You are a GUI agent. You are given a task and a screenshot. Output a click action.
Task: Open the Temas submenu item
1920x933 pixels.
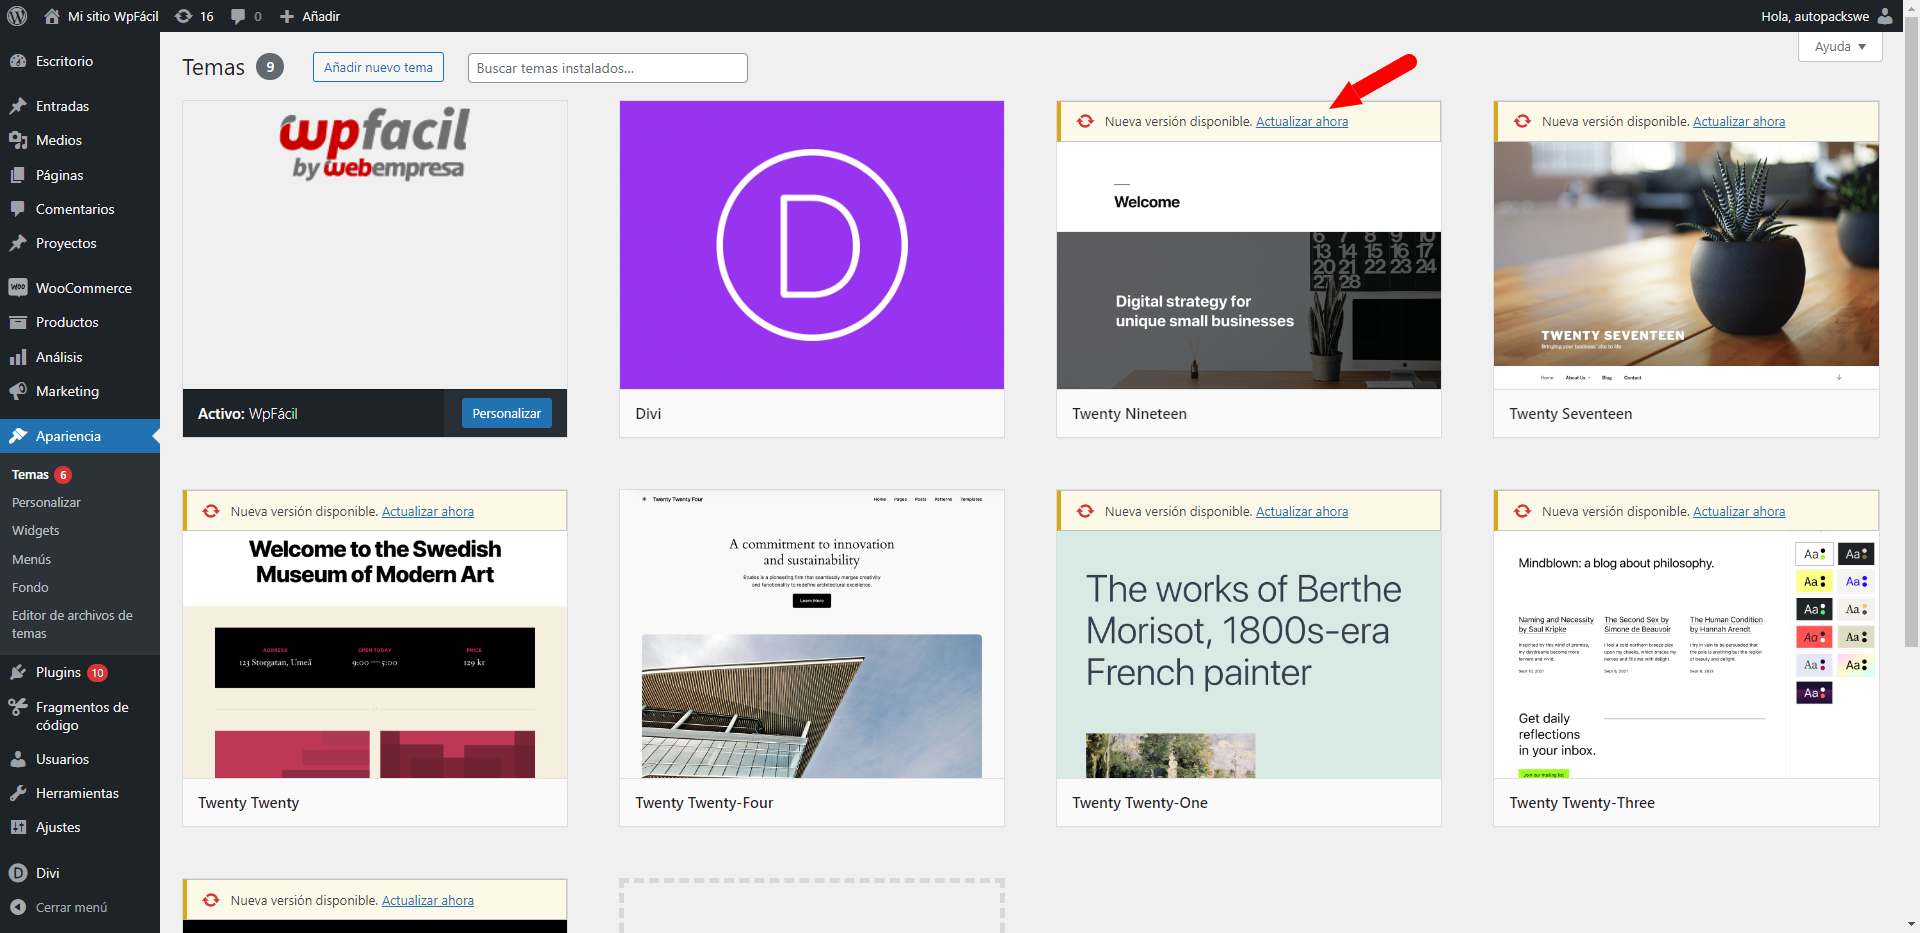click(x=30, y=475)
